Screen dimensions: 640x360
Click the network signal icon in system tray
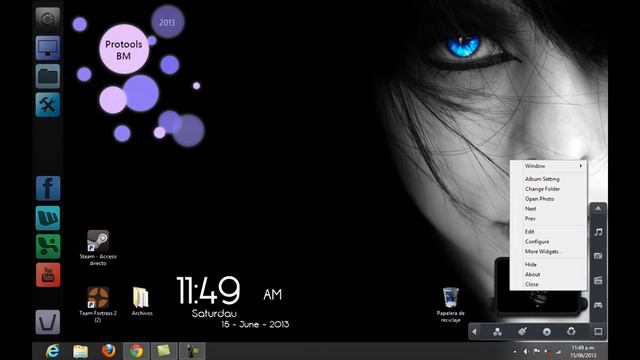point(558,351)
